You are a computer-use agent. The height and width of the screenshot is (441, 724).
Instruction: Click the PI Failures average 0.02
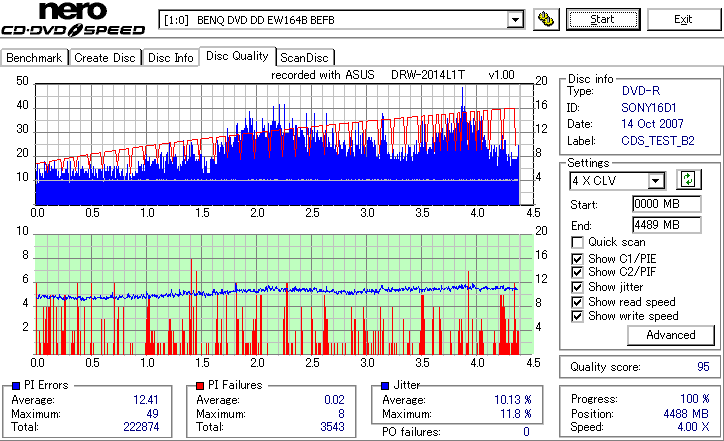click(334, 399)
